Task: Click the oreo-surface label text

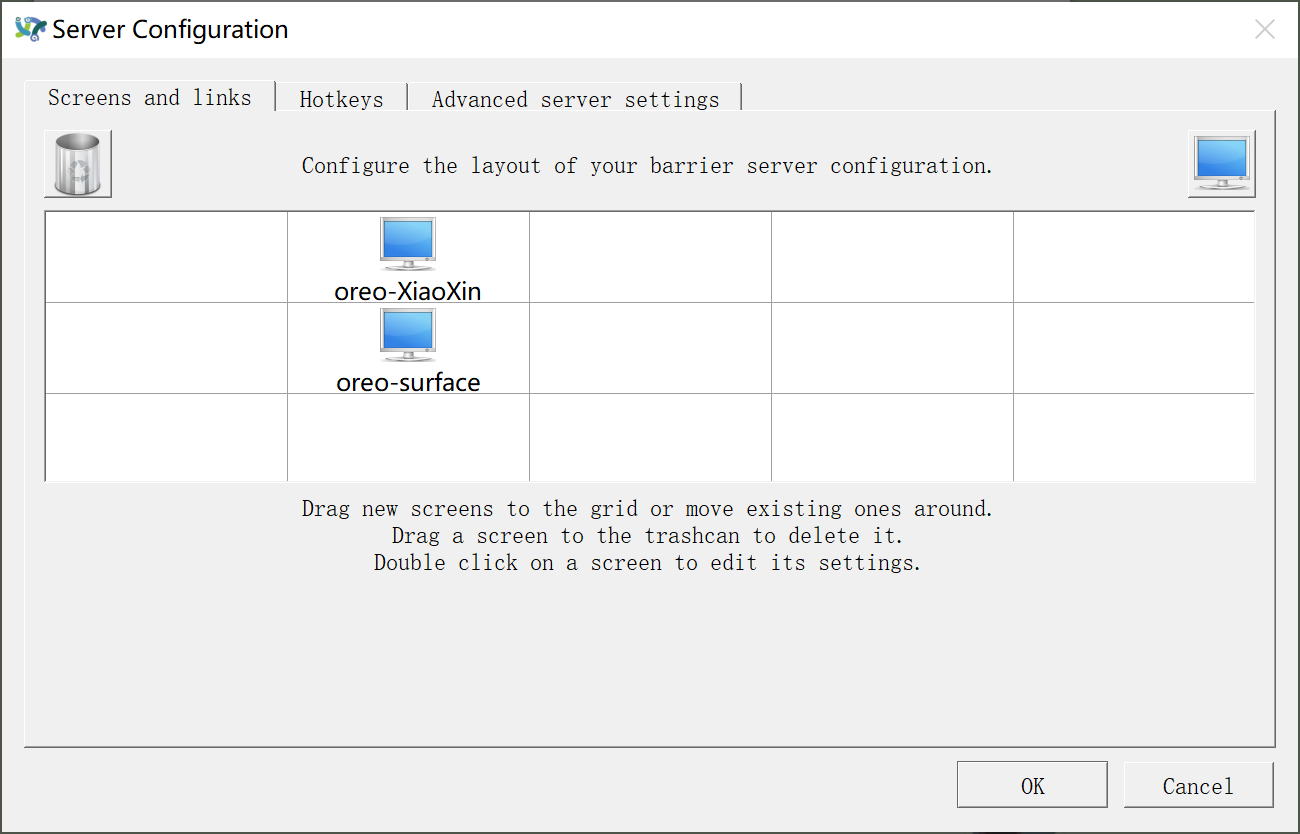Action: tap(408, 382)
